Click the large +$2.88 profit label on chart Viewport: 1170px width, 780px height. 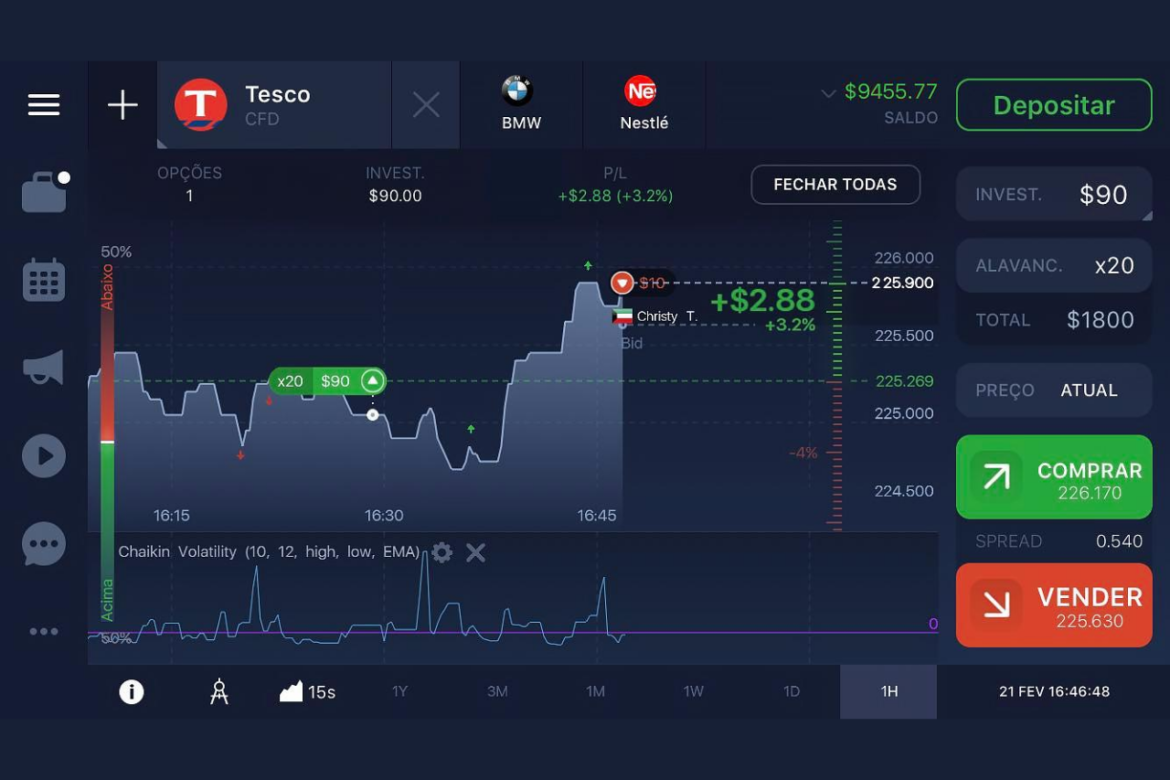tap(762, 300)
